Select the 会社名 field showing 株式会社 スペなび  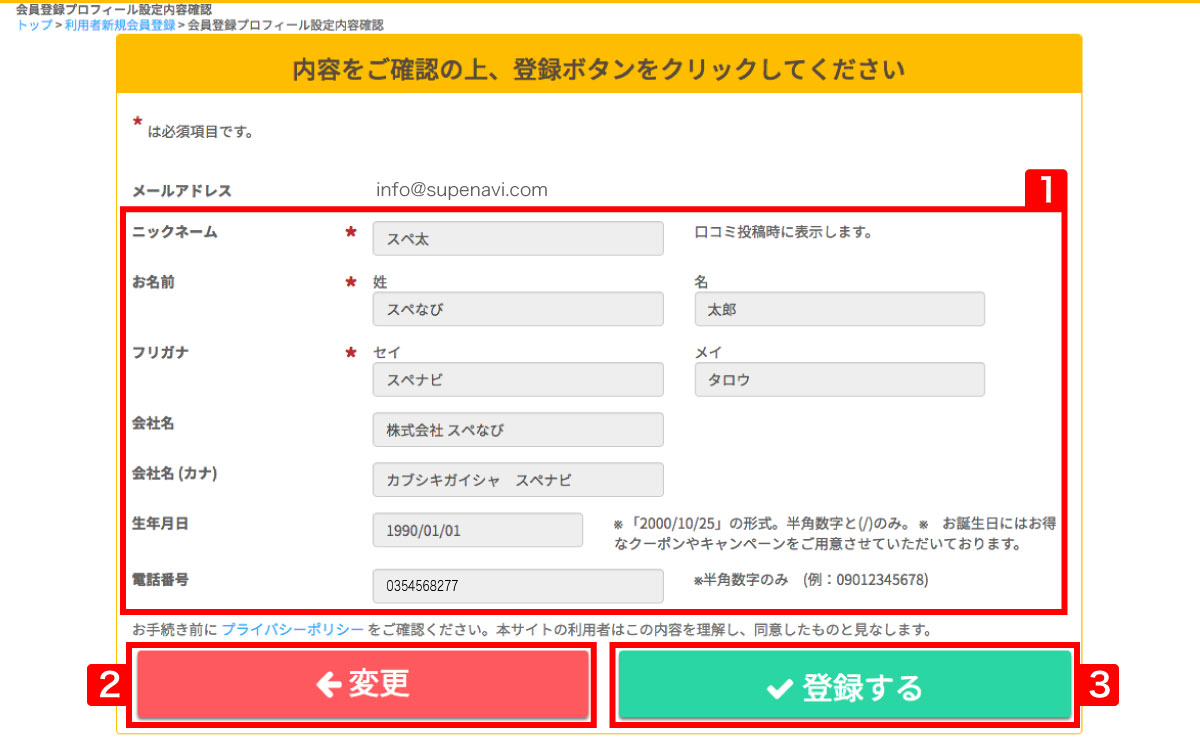click(517, 429)
